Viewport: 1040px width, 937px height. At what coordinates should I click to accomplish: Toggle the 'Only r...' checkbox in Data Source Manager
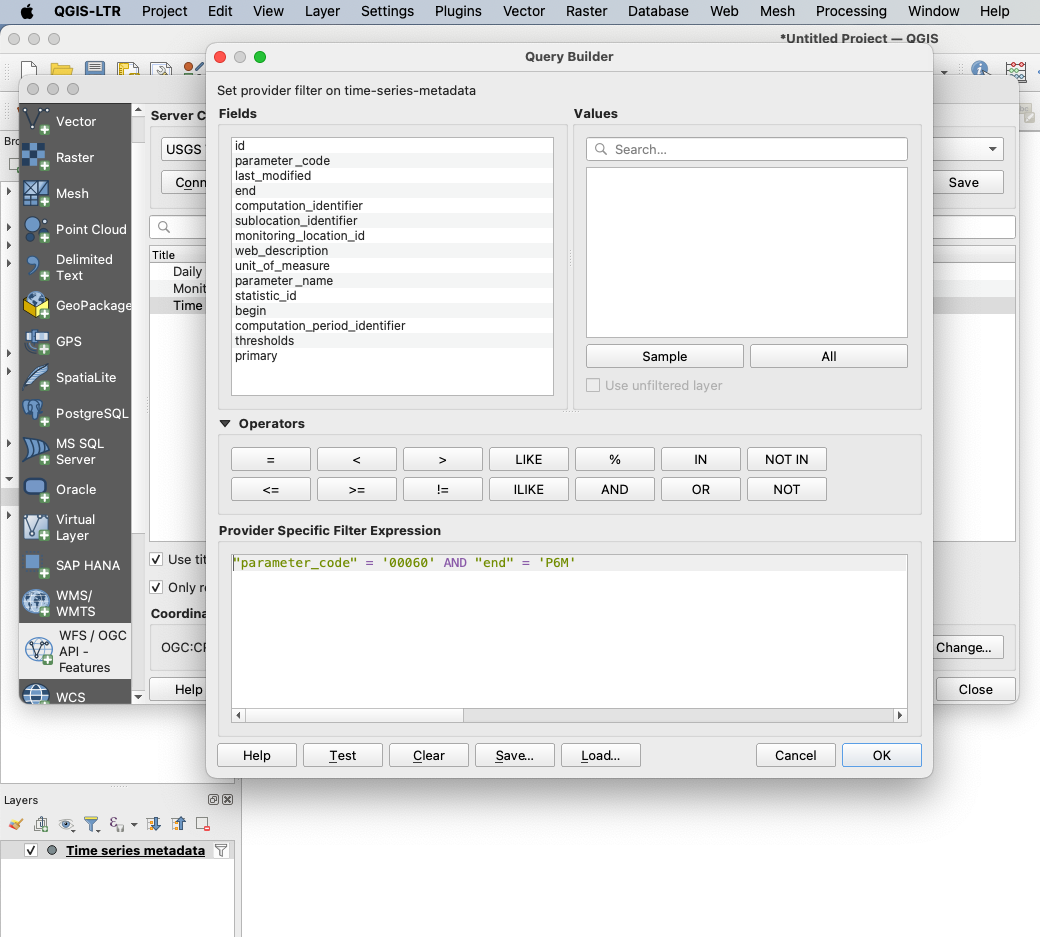click(x=157, y=587)
